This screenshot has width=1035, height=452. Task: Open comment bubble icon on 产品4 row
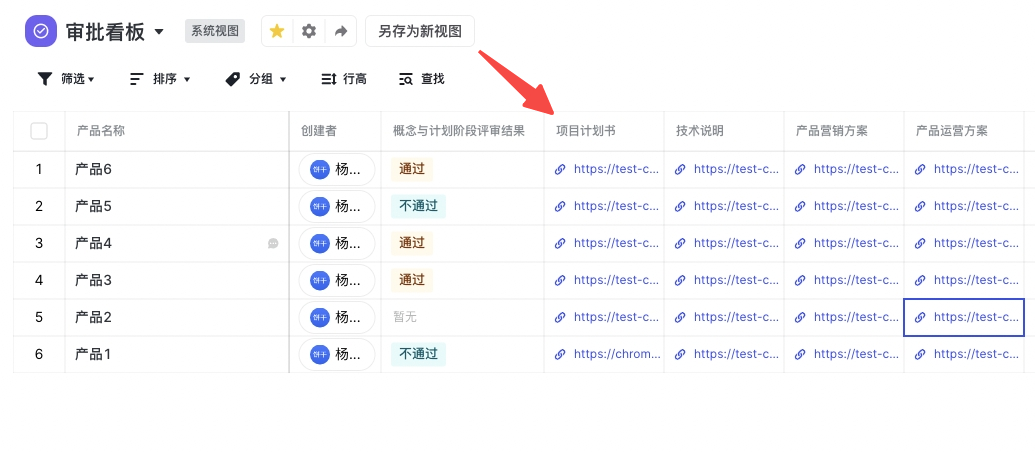(x=273, y=243)
